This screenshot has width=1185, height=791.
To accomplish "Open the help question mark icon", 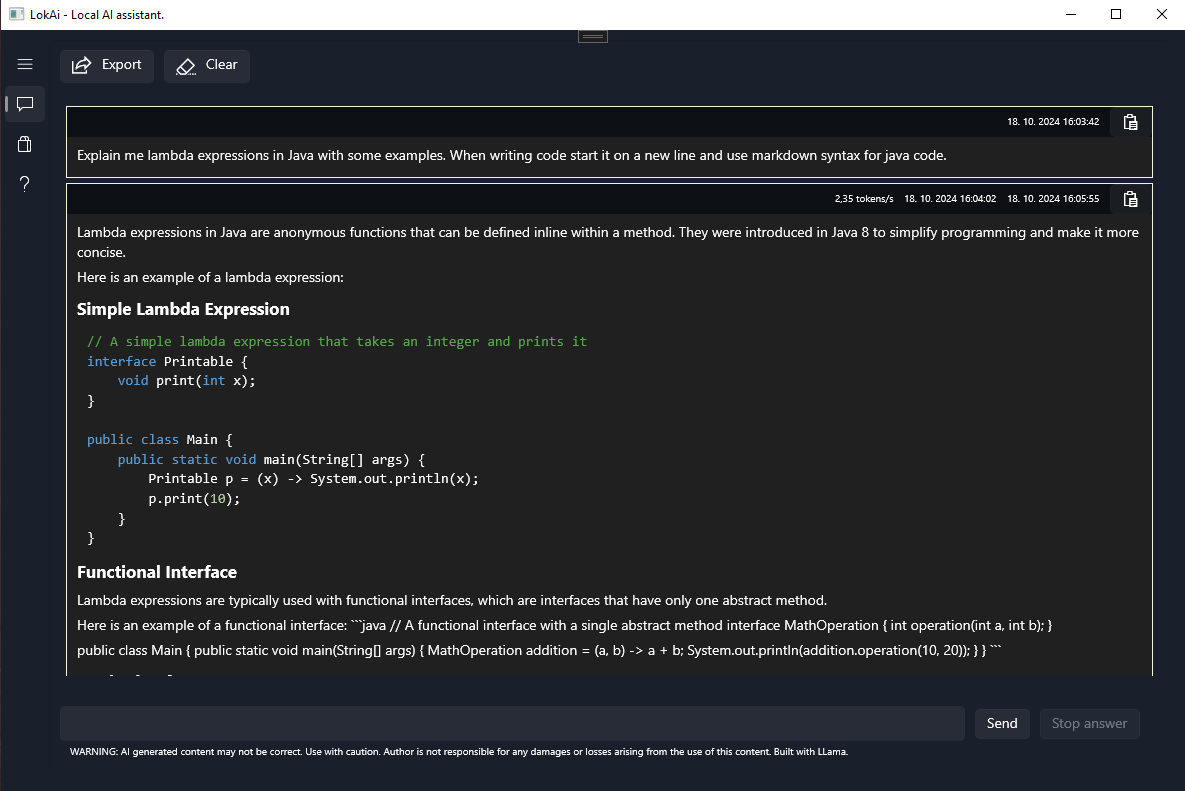I will click(x=25, y=184).
